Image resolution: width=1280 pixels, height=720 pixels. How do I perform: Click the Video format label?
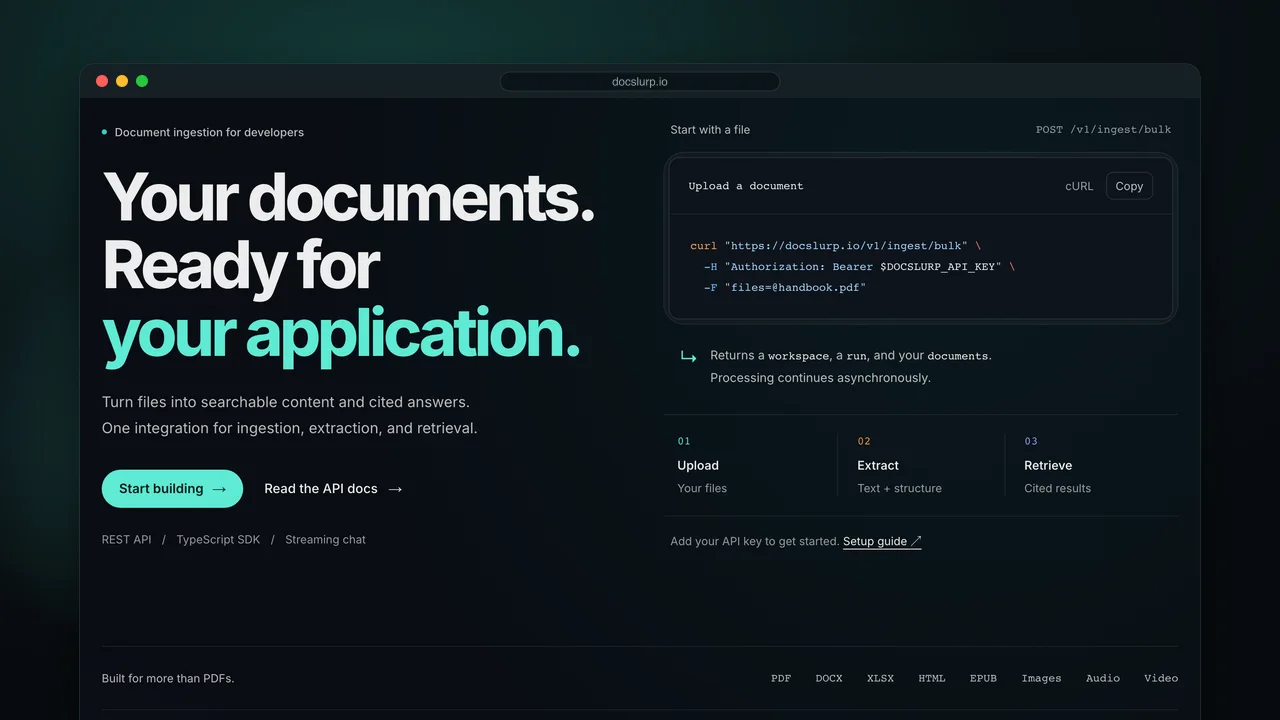[x=1161, y=678]
